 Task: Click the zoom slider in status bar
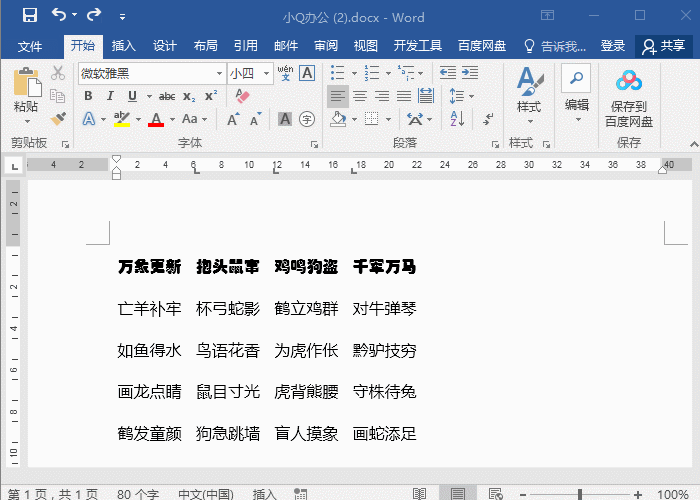580,494
